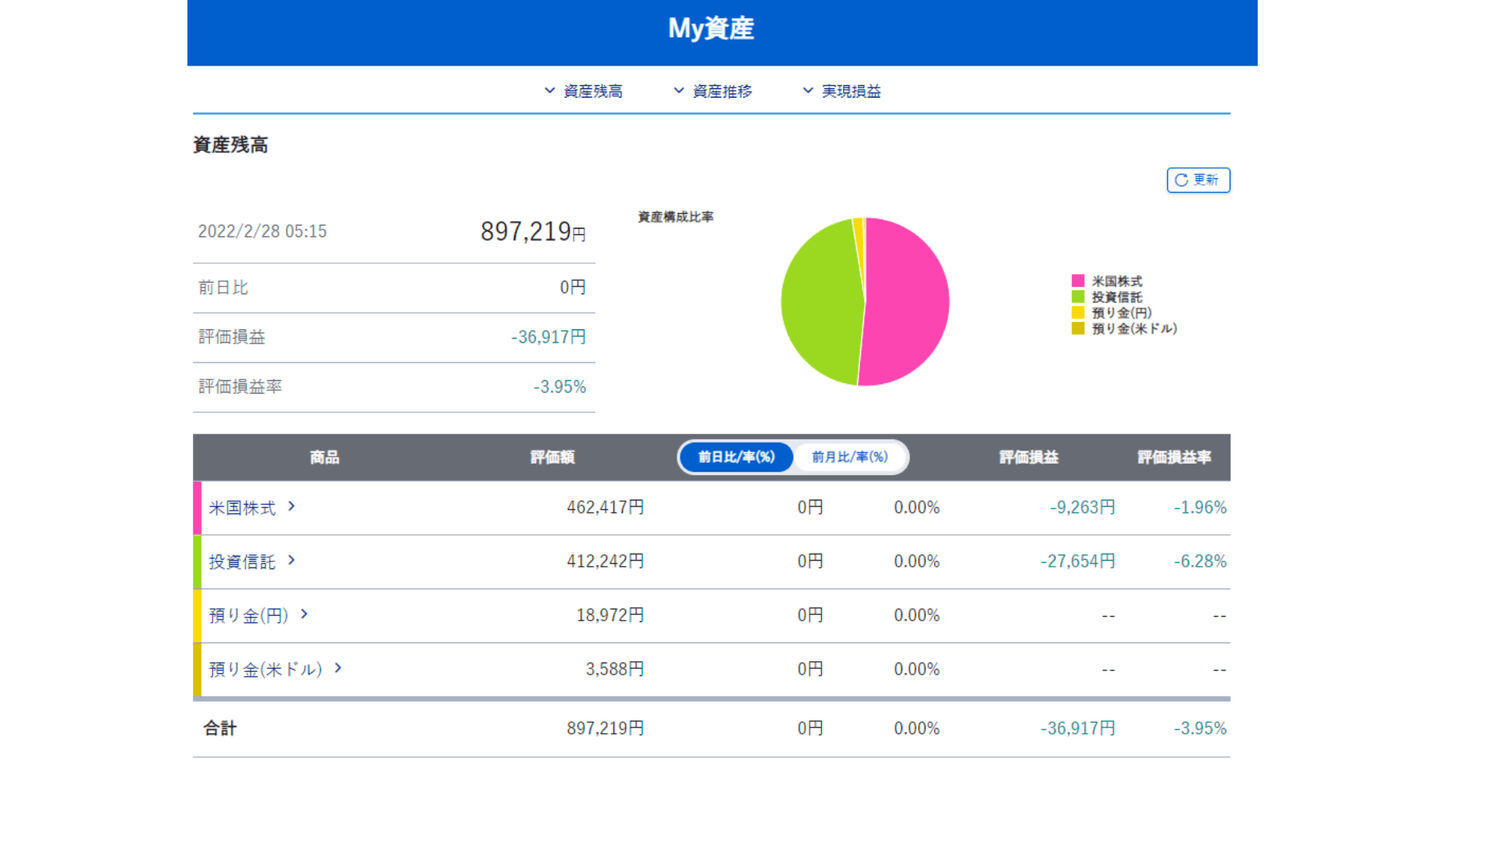Click the chevron next to 実現損益
Image resolution: width=1500 pixels, height=843 pixels.
click(807, 90)
